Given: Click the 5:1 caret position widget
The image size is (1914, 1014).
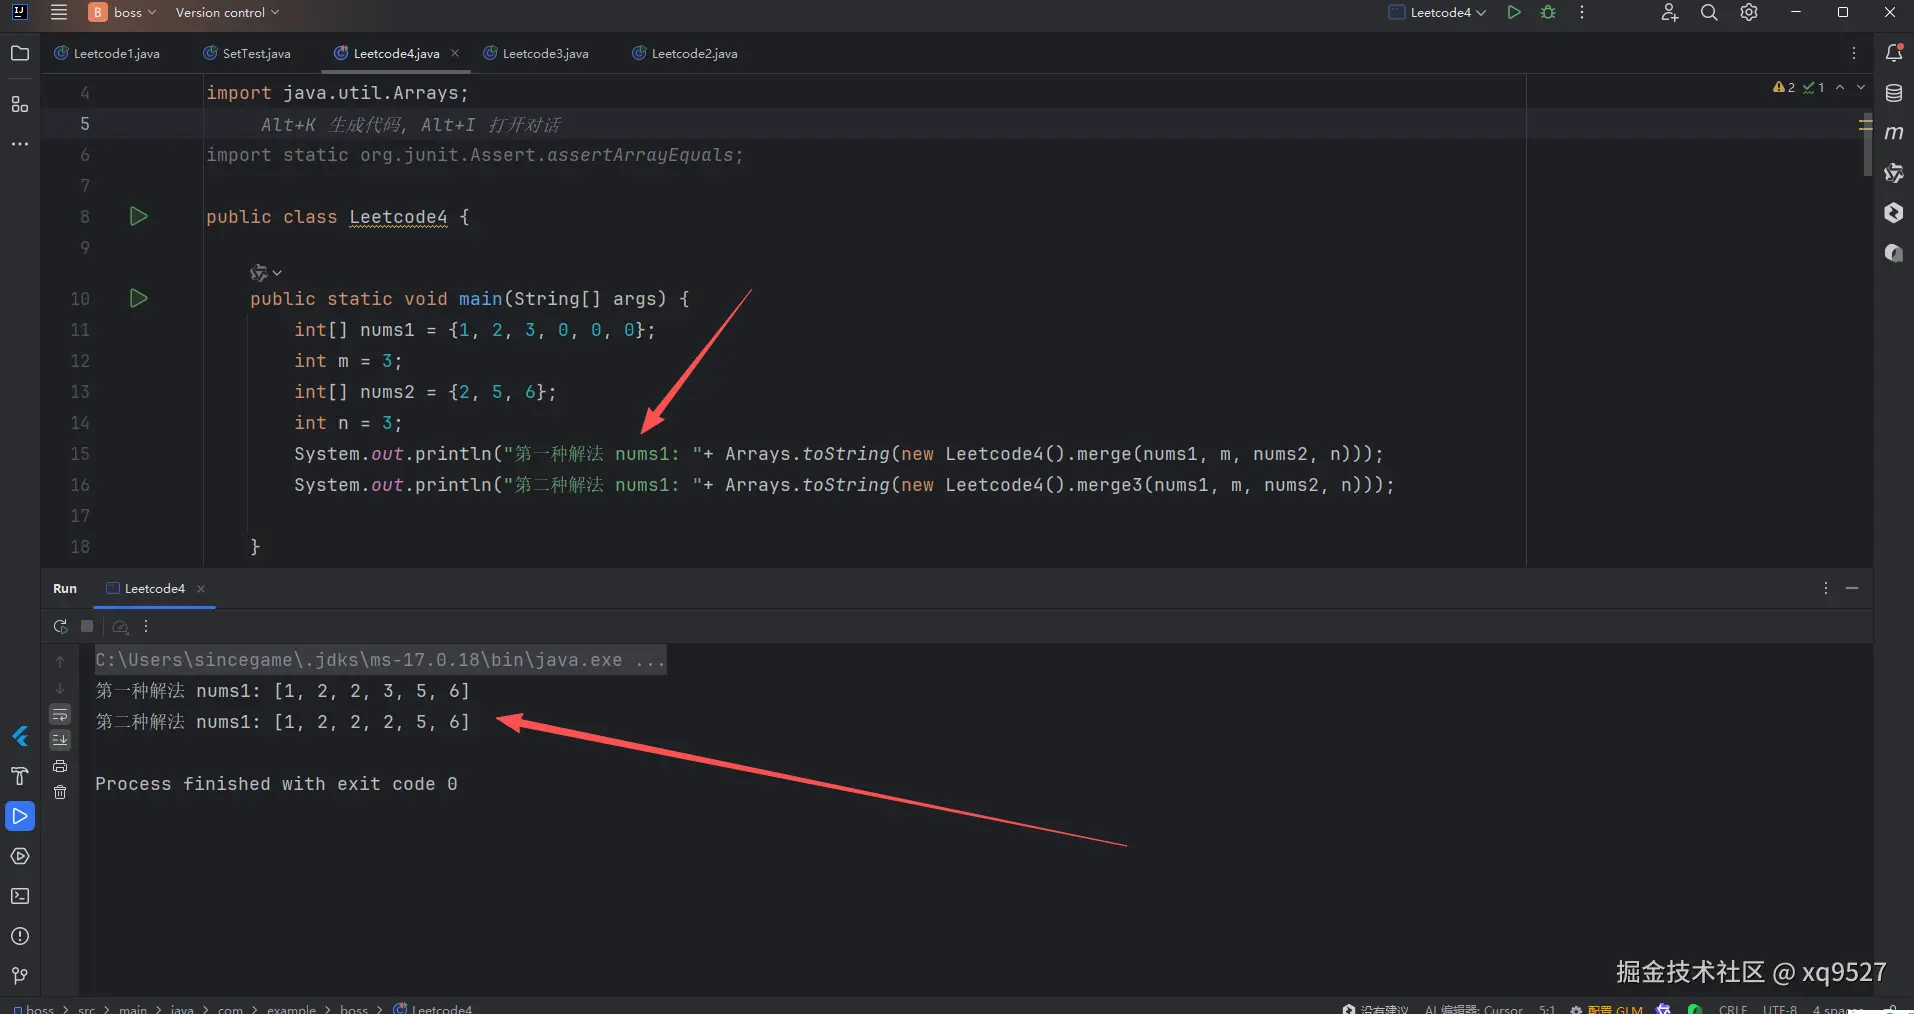Looking at the screenshot, I should click(1547, 1009).
